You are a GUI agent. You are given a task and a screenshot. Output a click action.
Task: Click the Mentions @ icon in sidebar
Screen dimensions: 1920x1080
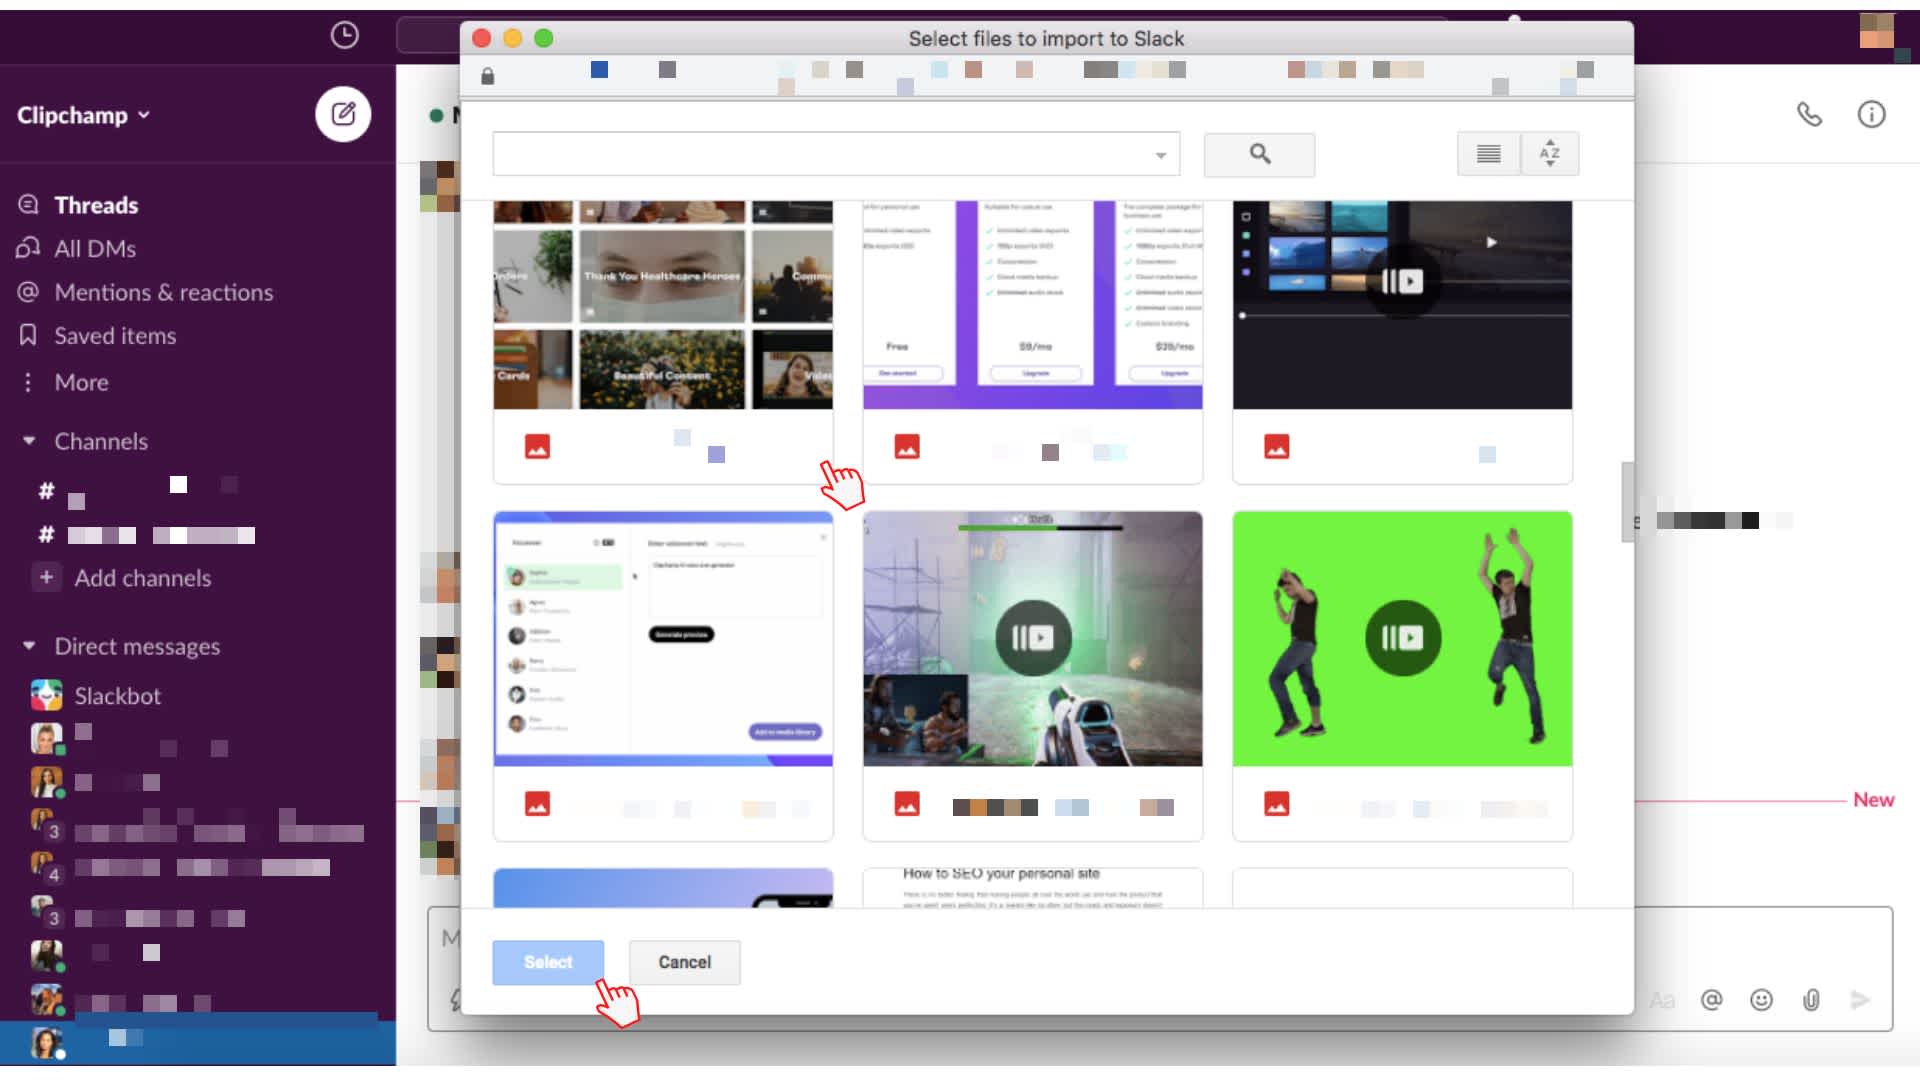tap(28, 292)
